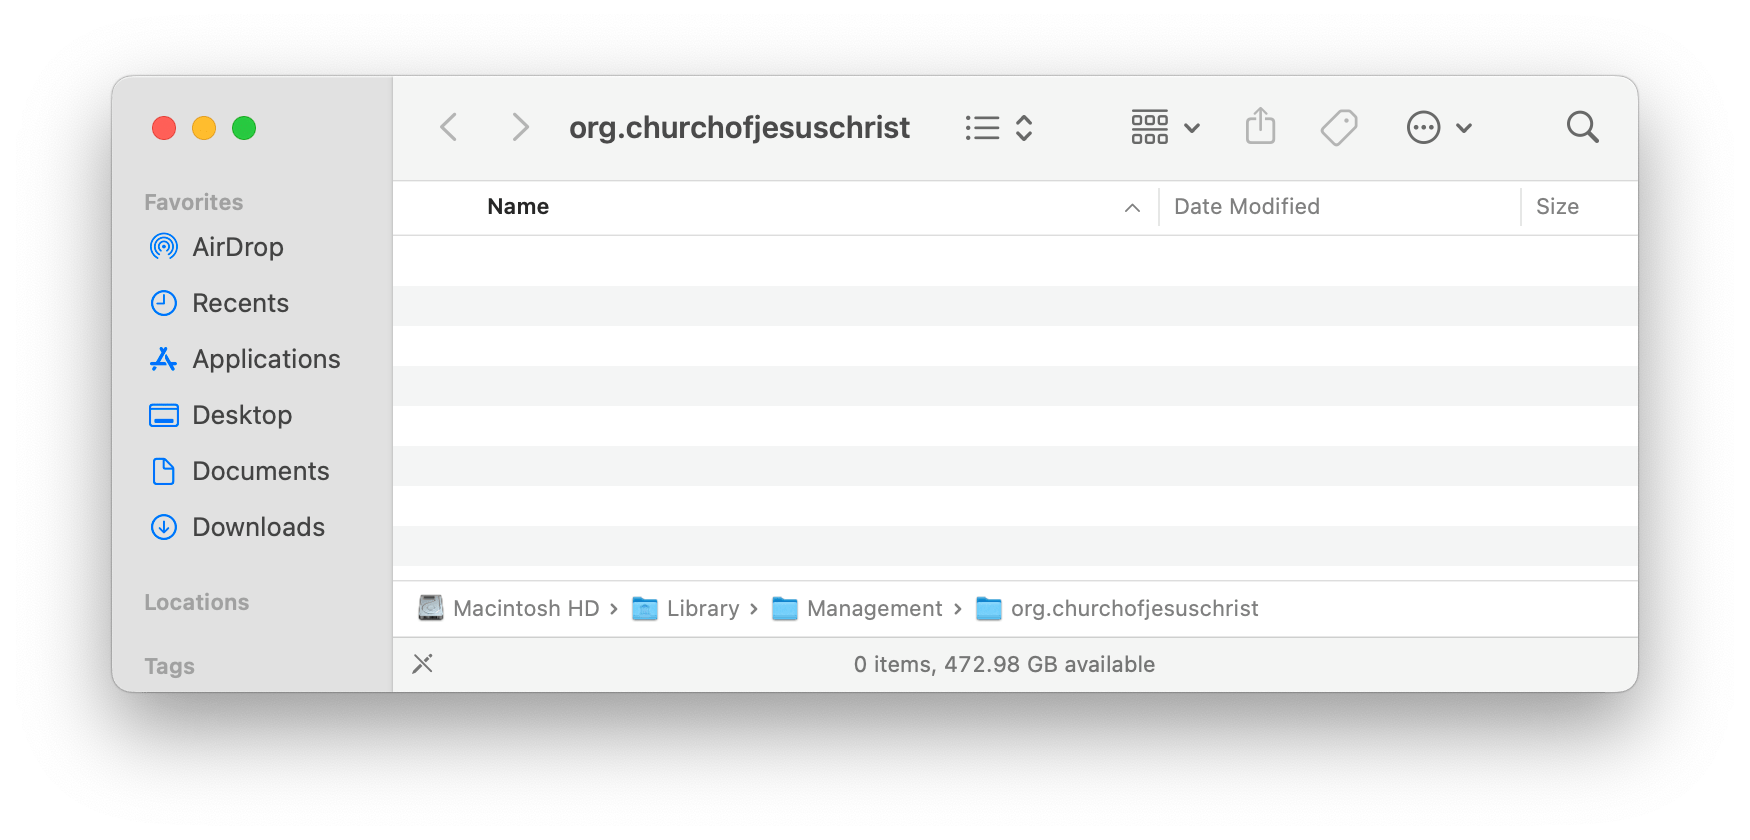Open AirDrop in the sidebar

click(x=238, y=247)
